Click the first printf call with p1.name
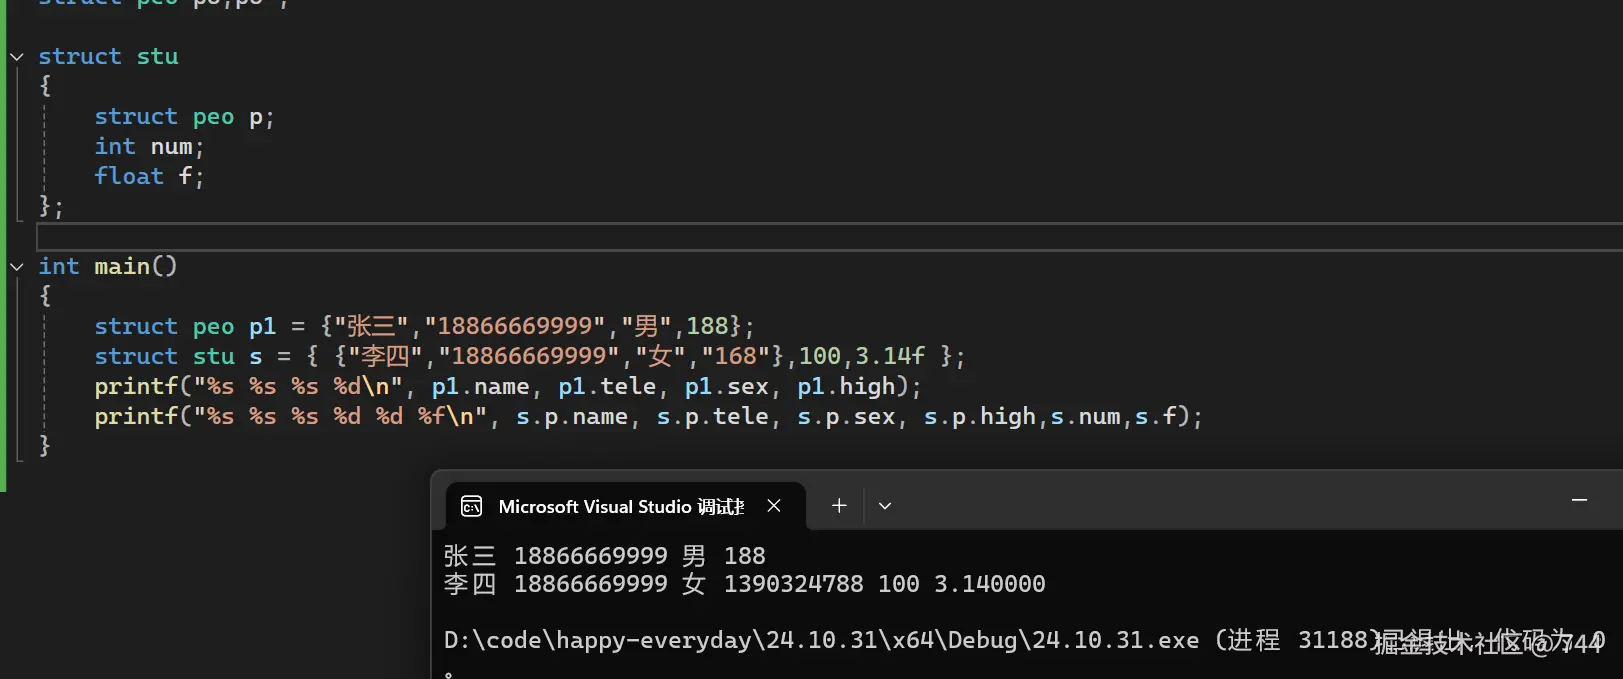The width and height of the screenshot is (1623, 679). pos(508,387)
